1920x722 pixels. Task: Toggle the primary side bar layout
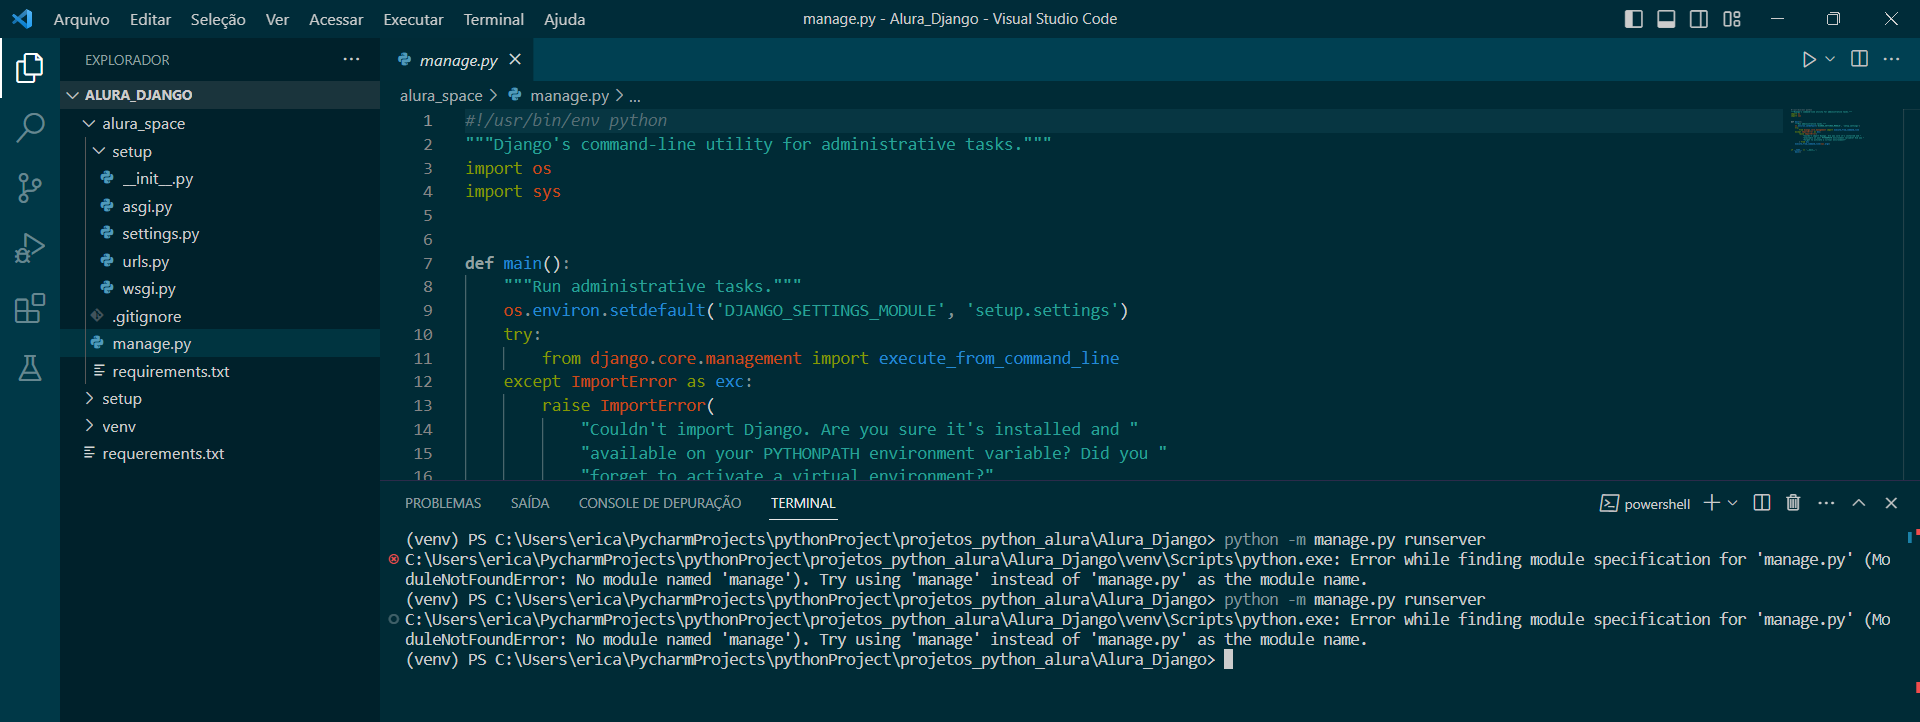click(1634, 19)
